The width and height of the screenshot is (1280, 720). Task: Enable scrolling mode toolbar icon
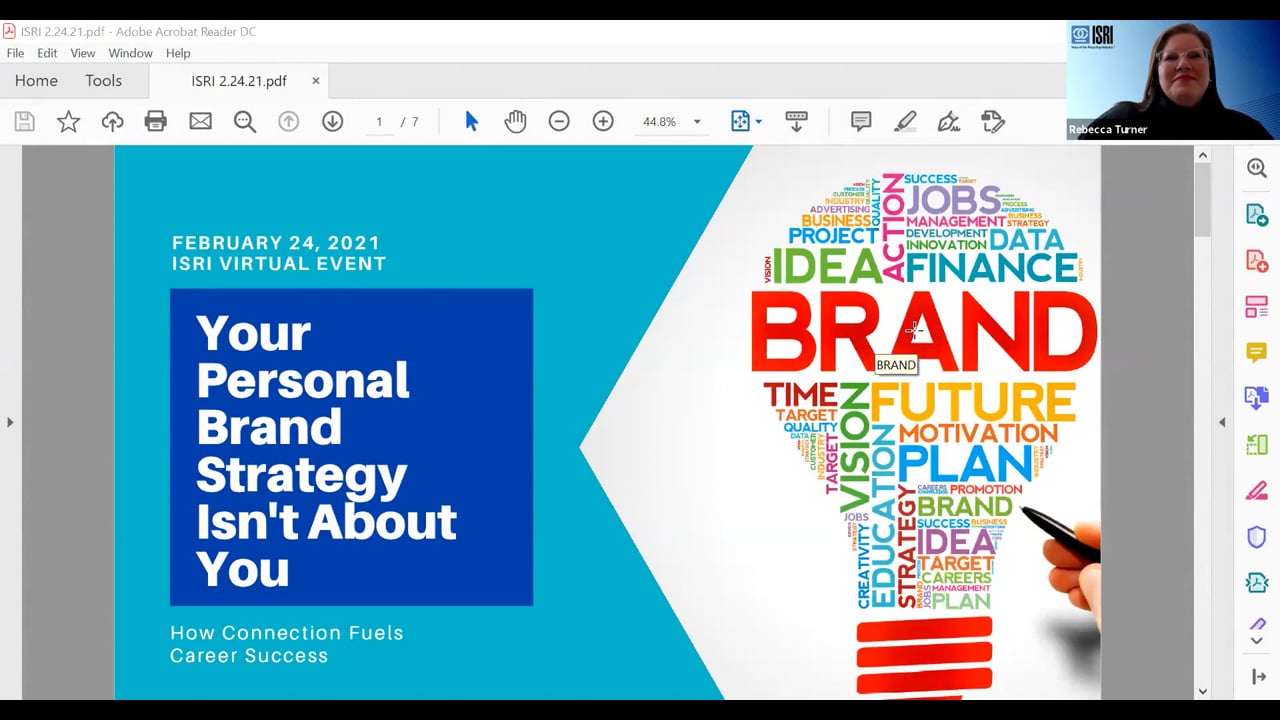(796, 122)
